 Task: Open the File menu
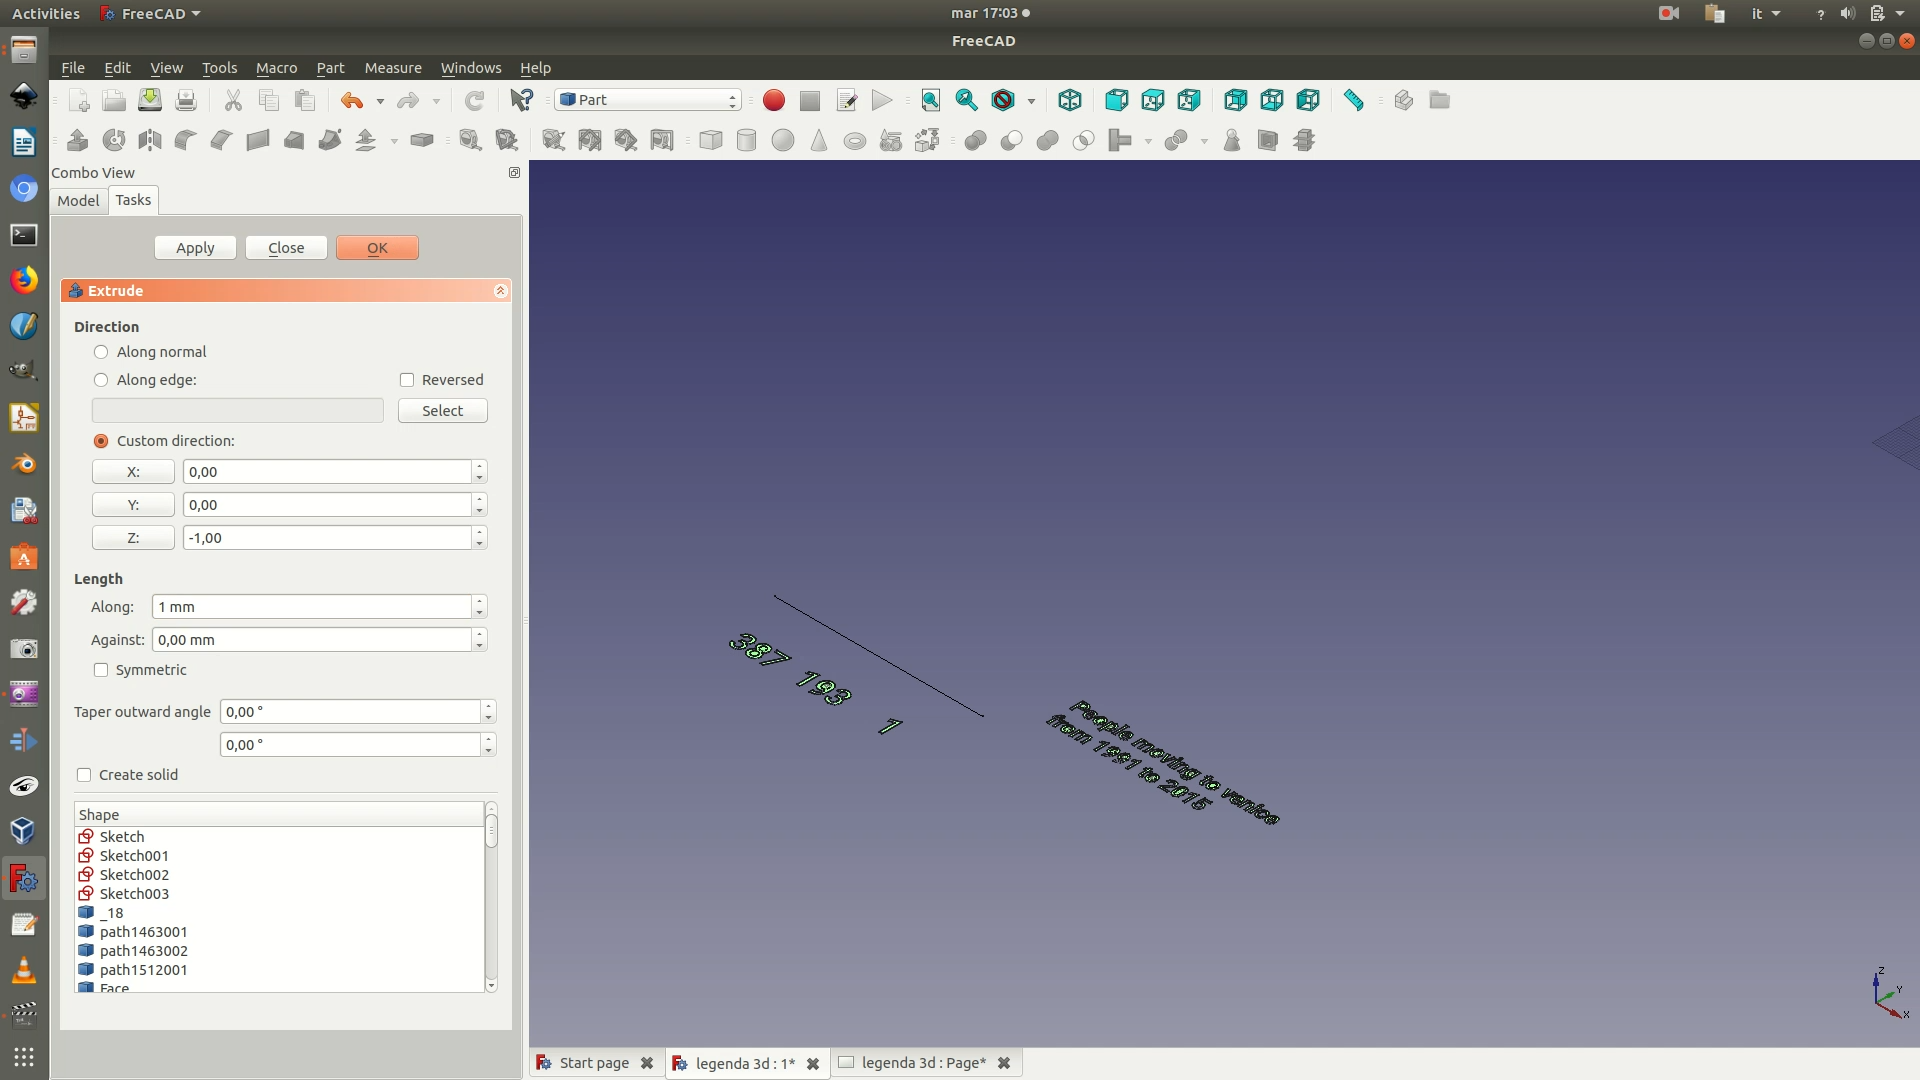73,68
